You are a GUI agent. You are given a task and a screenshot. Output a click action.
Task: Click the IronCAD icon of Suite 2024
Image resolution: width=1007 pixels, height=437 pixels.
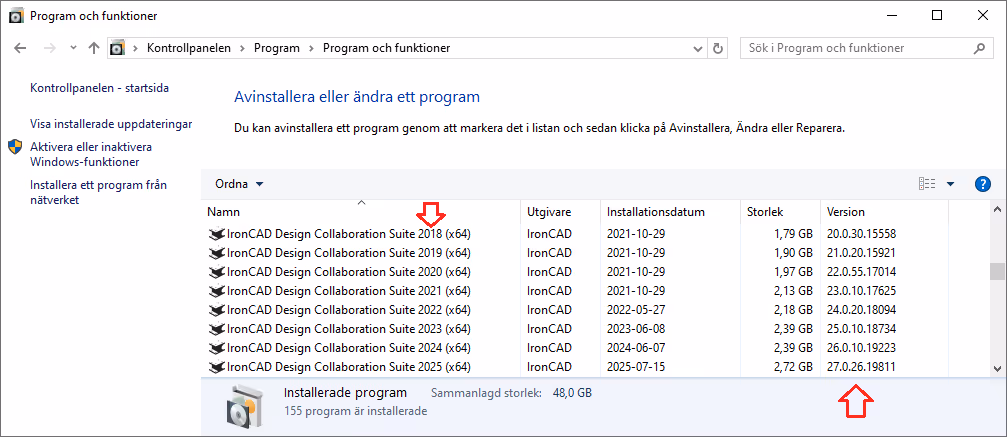click(x=217, y=349)
